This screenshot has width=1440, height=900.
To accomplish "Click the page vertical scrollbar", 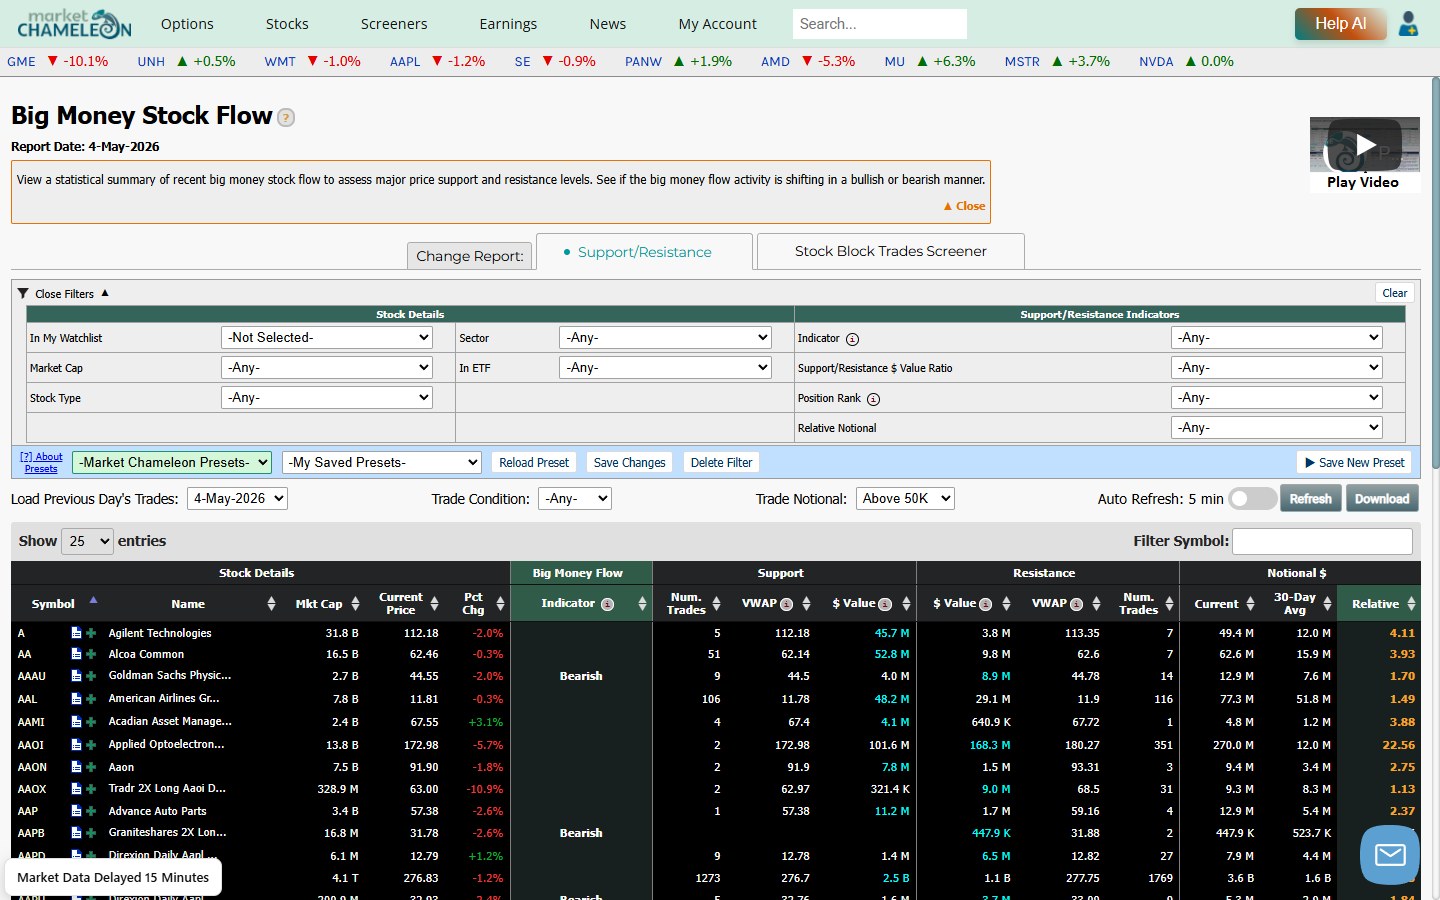I will click(x=1435, y=275).
